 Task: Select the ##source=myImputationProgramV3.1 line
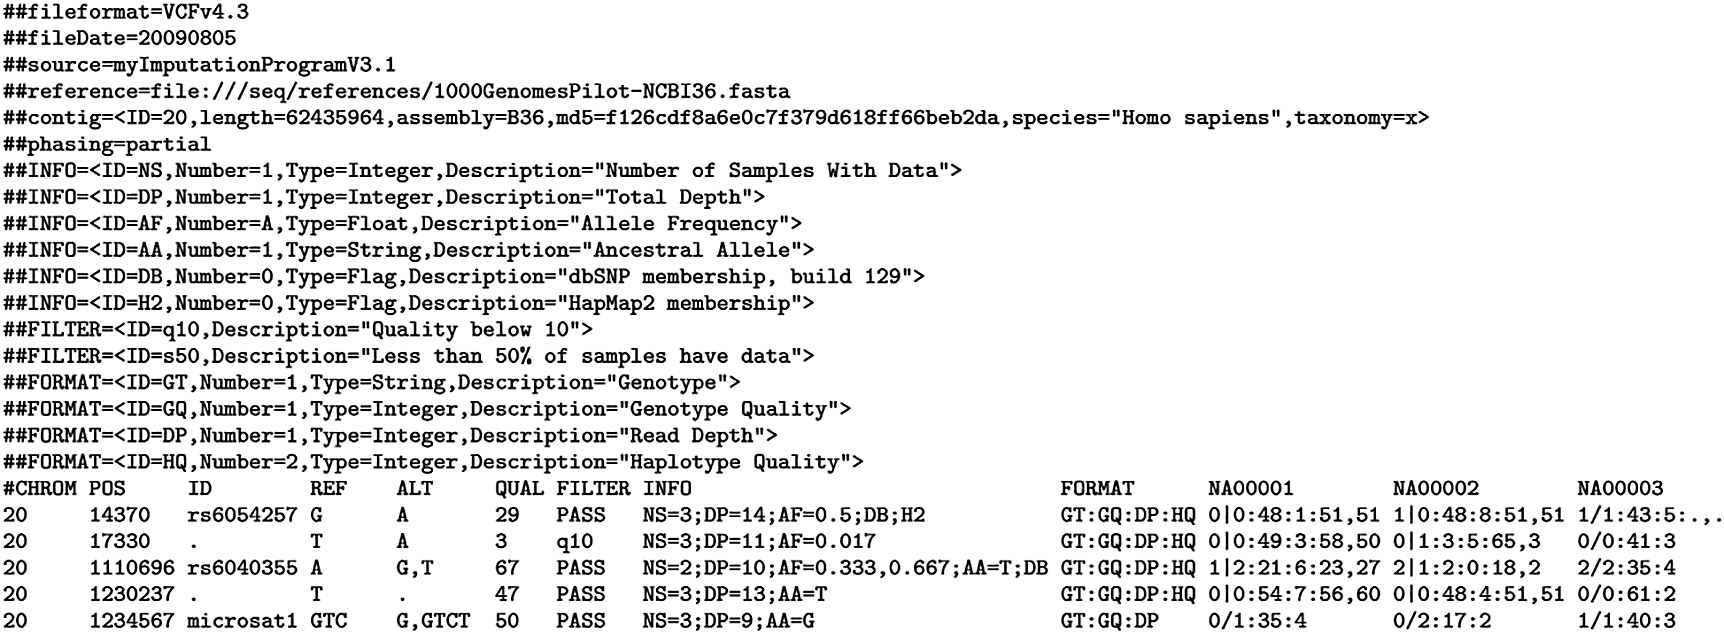coord(200,65)
